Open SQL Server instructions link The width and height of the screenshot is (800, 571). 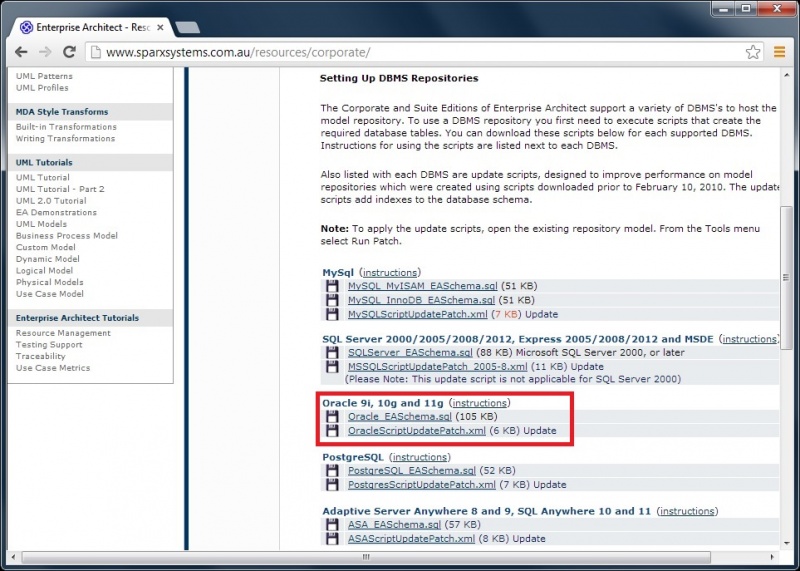click(x=749, y=339)
